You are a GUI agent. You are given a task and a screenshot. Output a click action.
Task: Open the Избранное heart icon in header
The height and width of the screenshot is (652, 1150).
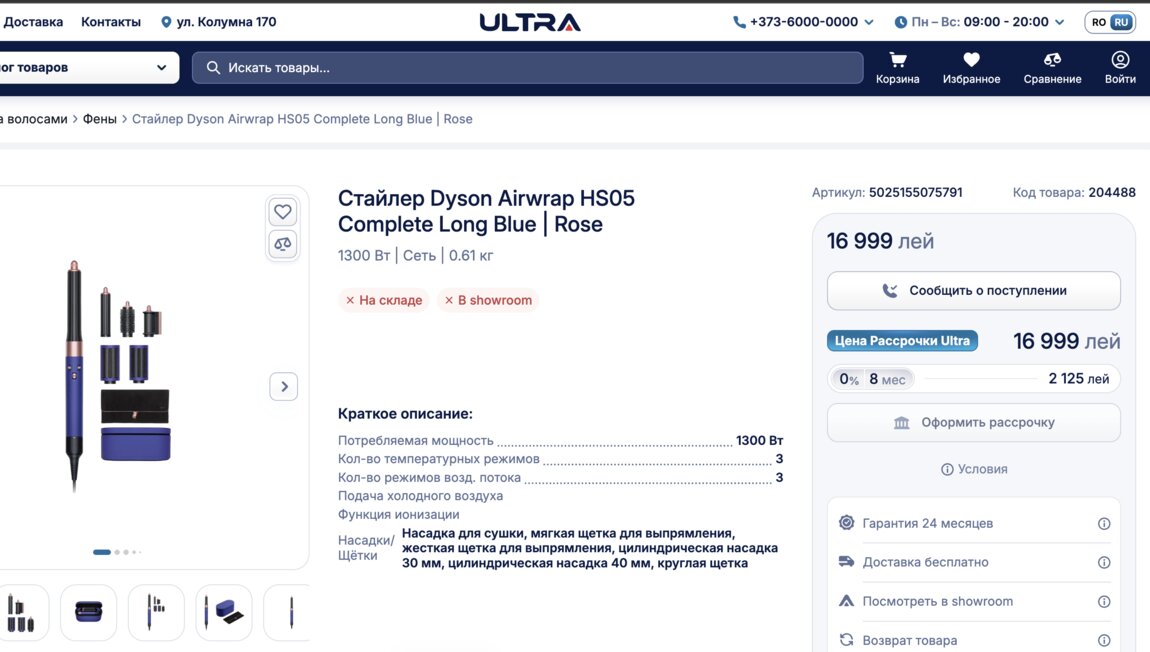(x=971, y=61)
